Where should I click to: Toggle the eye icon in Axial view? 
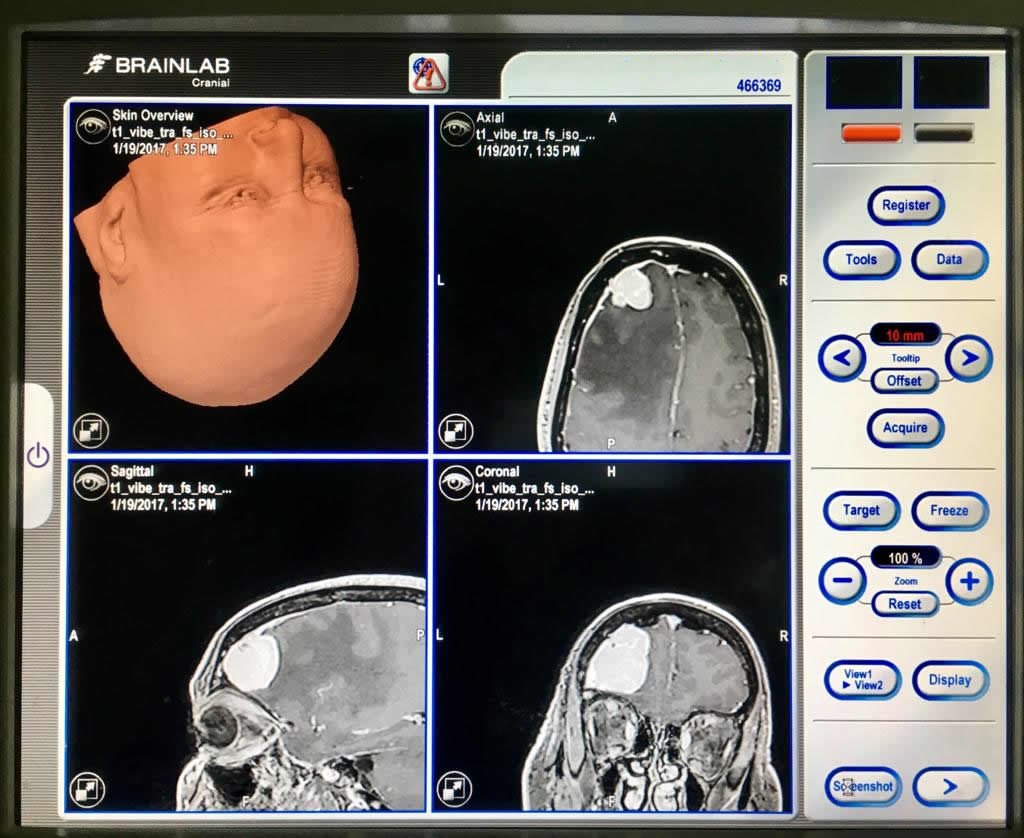click(456, 127)
